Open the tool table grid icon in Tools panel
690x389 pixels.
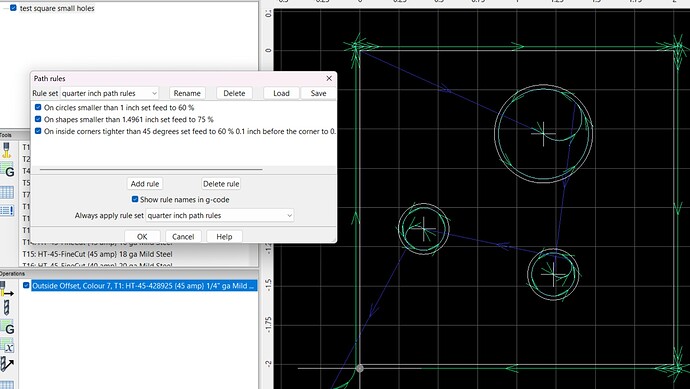coord(7,192)
